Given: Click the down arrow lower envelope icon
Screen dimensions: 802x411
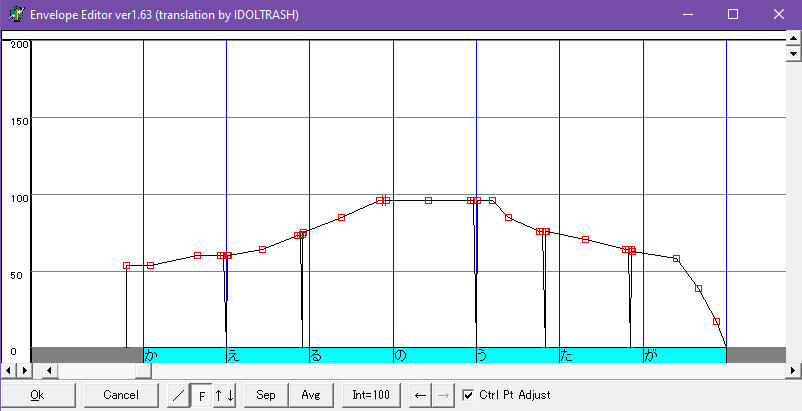Looking at the screenshot, I should (231, 395).
